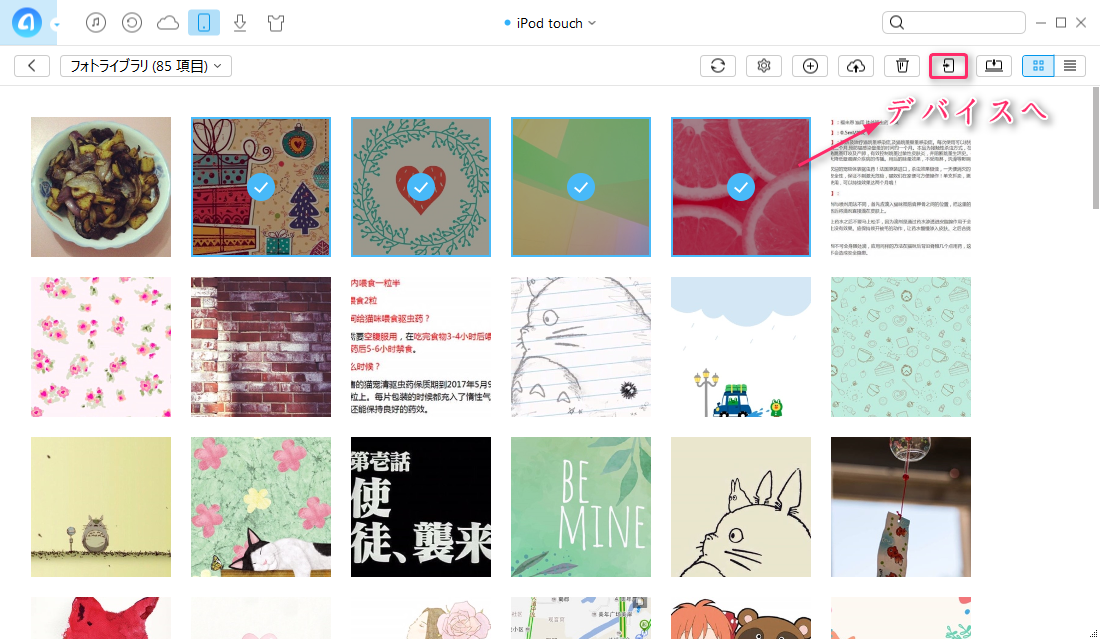Click the AnyTrans app logo
1100x640 pixels.
27,22
